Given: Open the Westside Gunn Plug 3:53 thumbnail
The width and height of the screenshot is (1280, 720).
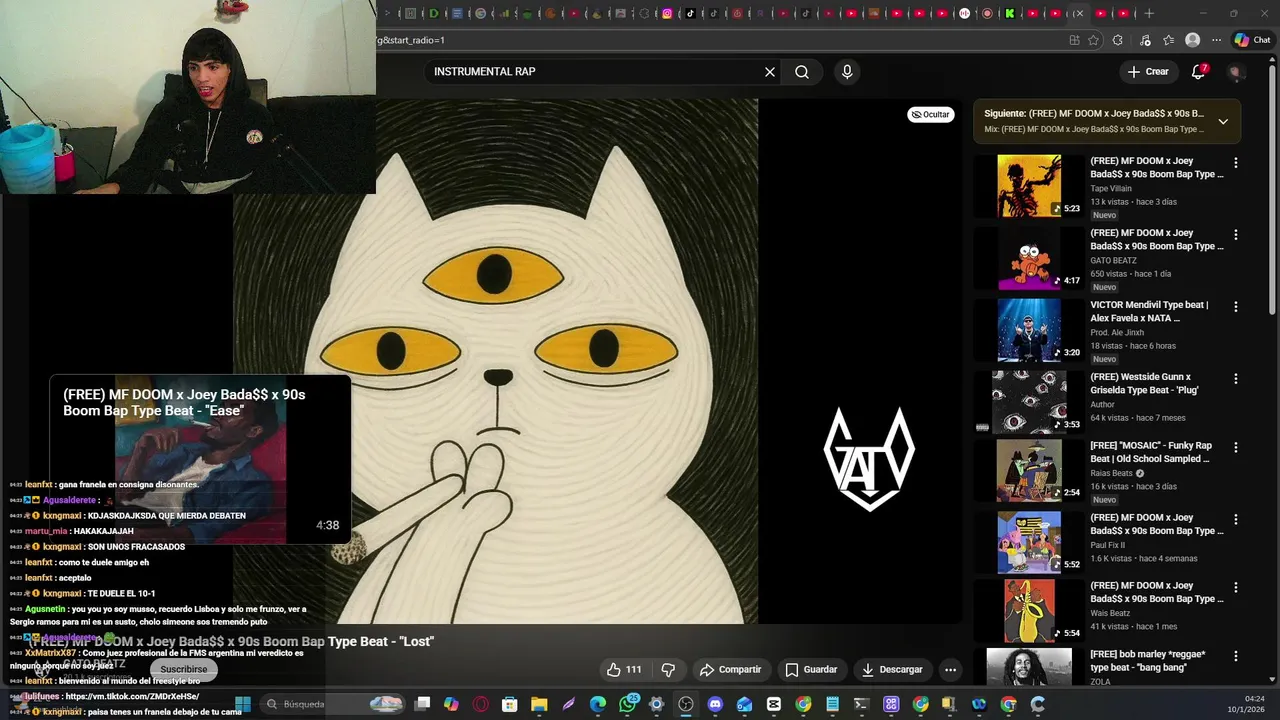Looking at the screenshot, I should click(x=1029, y=401).
